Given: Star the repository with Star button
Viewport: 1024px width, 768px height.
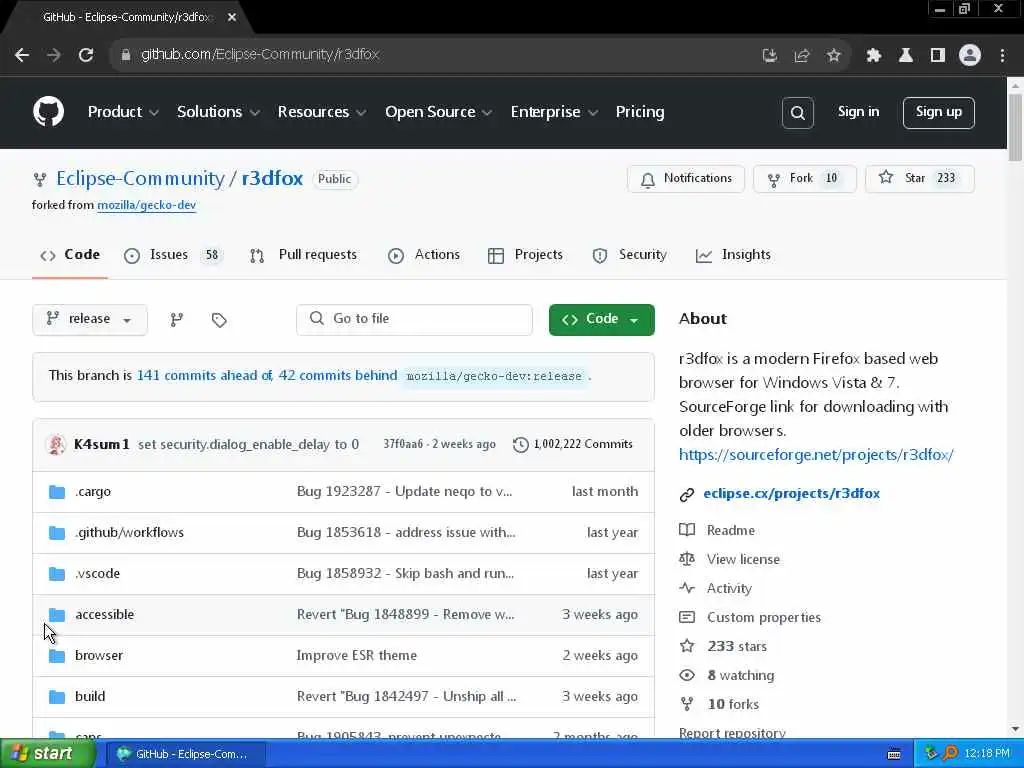Looking at the screenshot, I should 920,178.
